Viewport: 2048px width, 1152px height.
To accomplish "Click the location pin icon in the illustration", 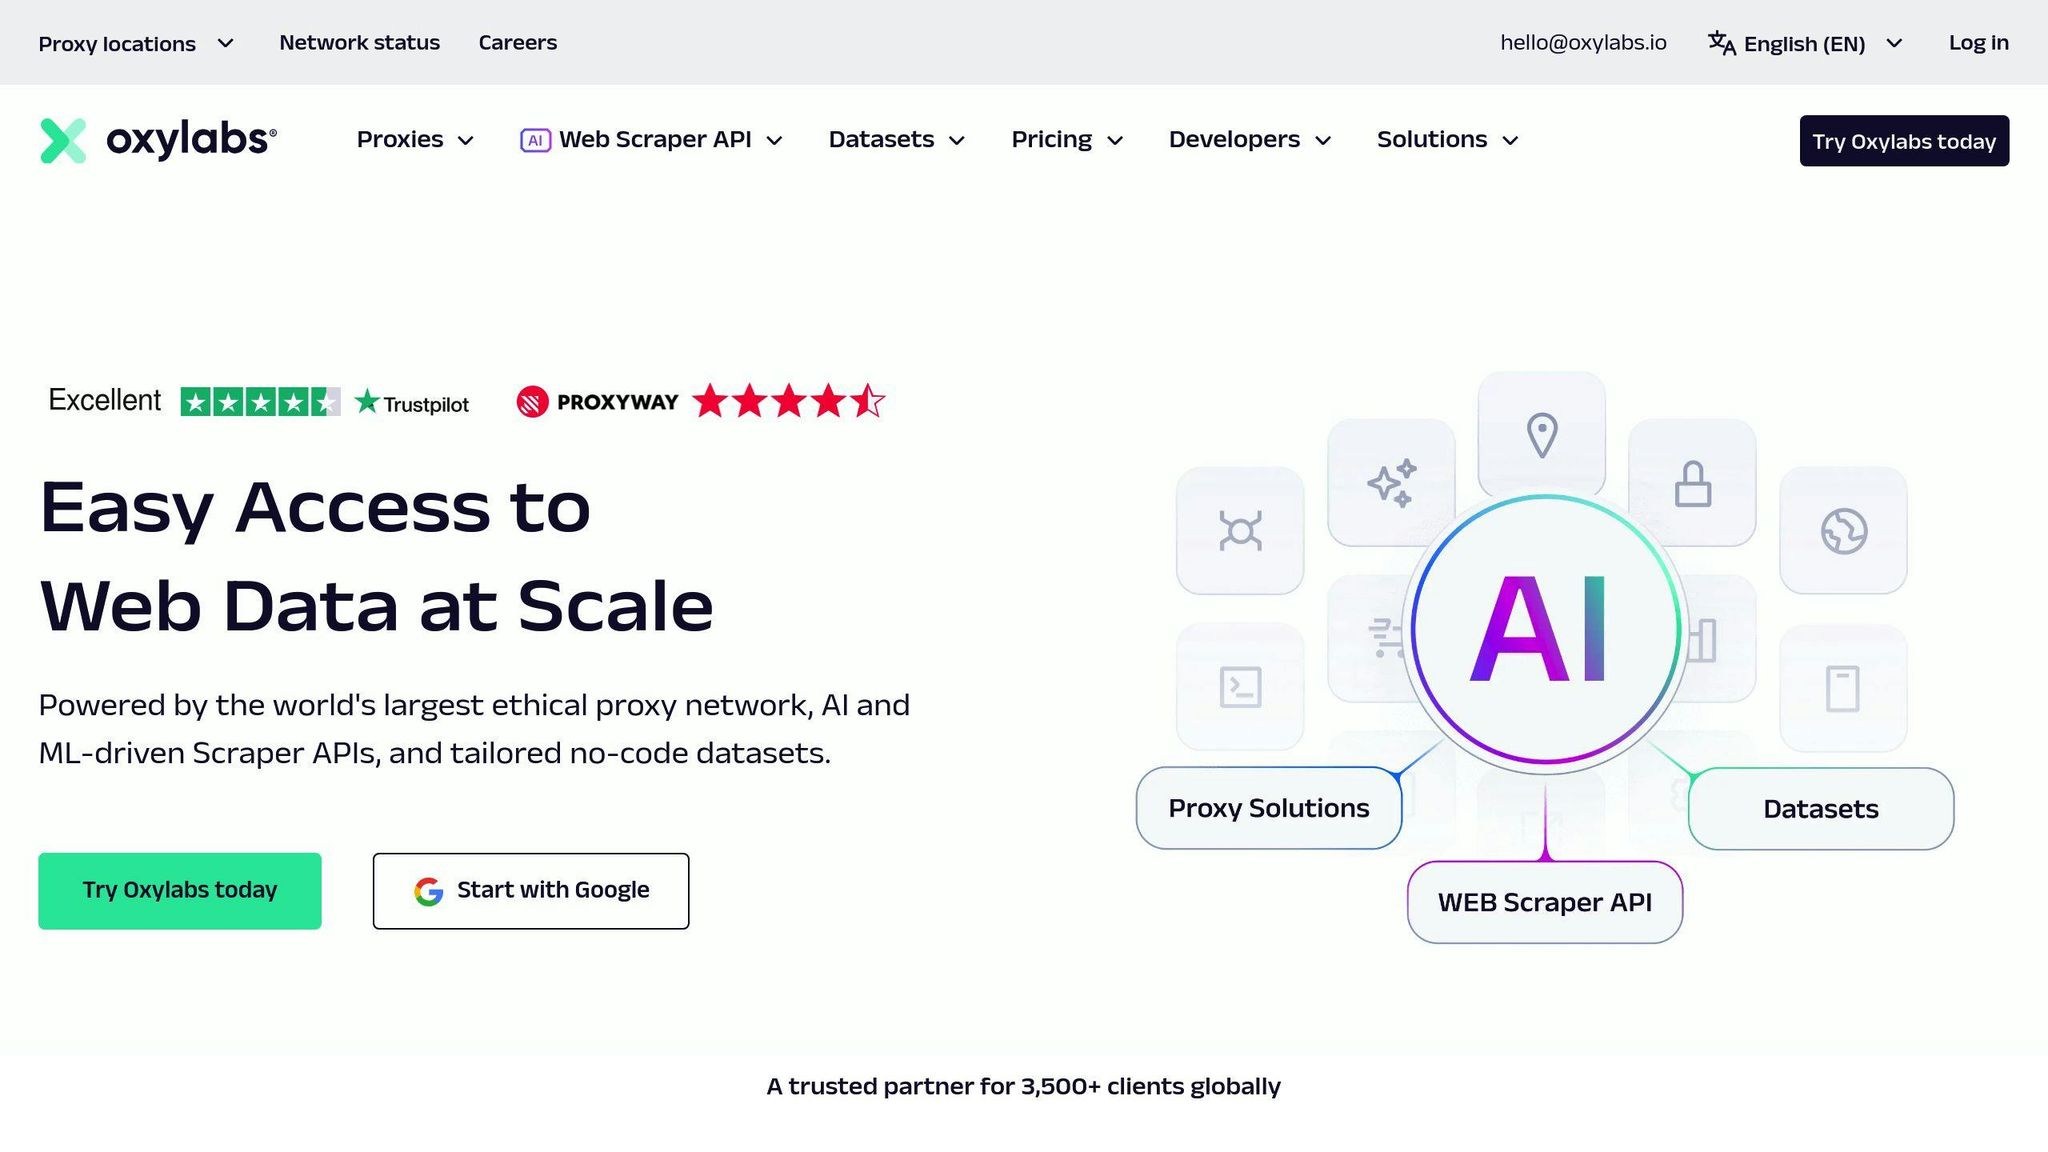I will [x=1541, y=432].
